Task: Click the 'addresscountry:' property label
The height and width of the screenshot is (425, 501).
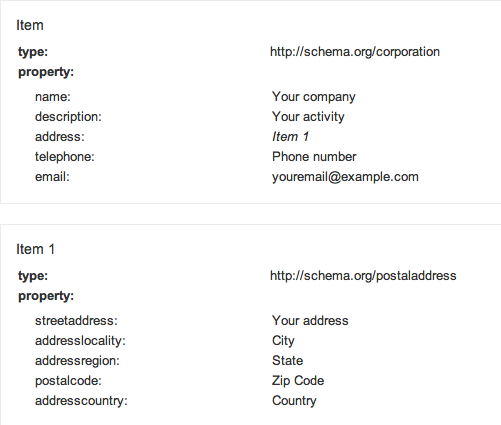Action: [x=81, y=401]
